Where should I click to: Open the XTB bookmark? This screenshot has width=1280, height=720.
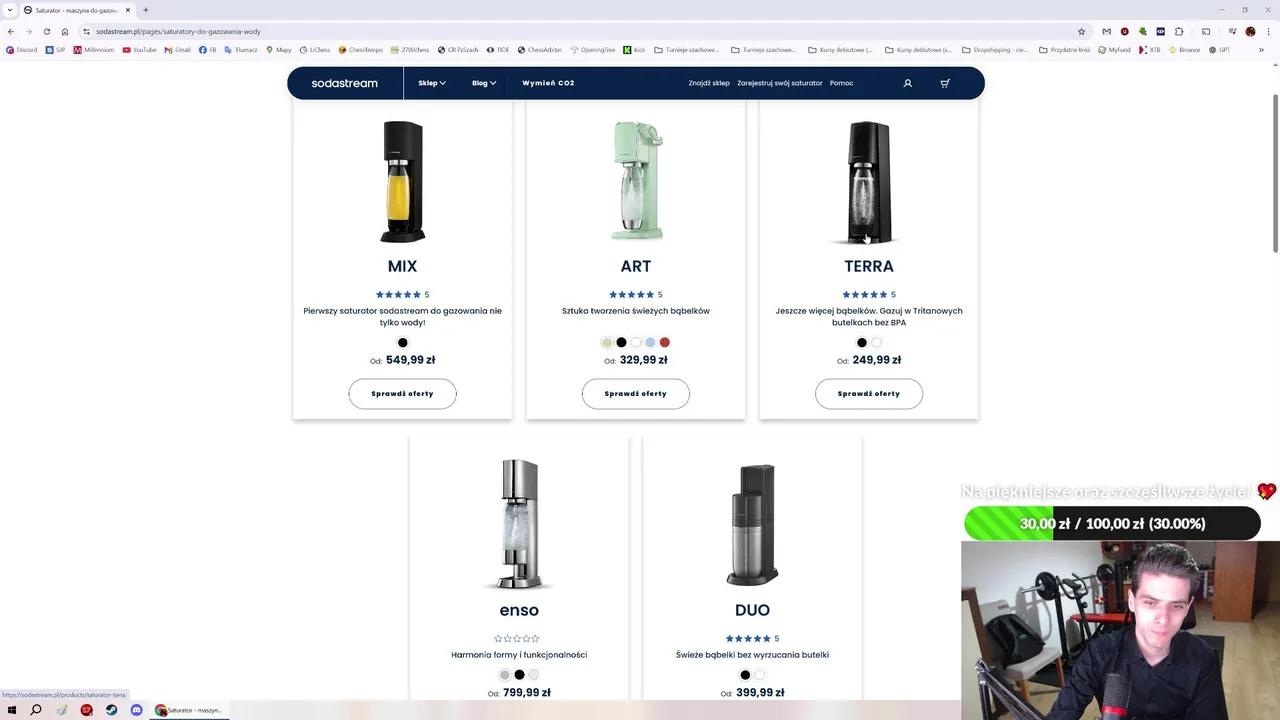point(1149,50)
